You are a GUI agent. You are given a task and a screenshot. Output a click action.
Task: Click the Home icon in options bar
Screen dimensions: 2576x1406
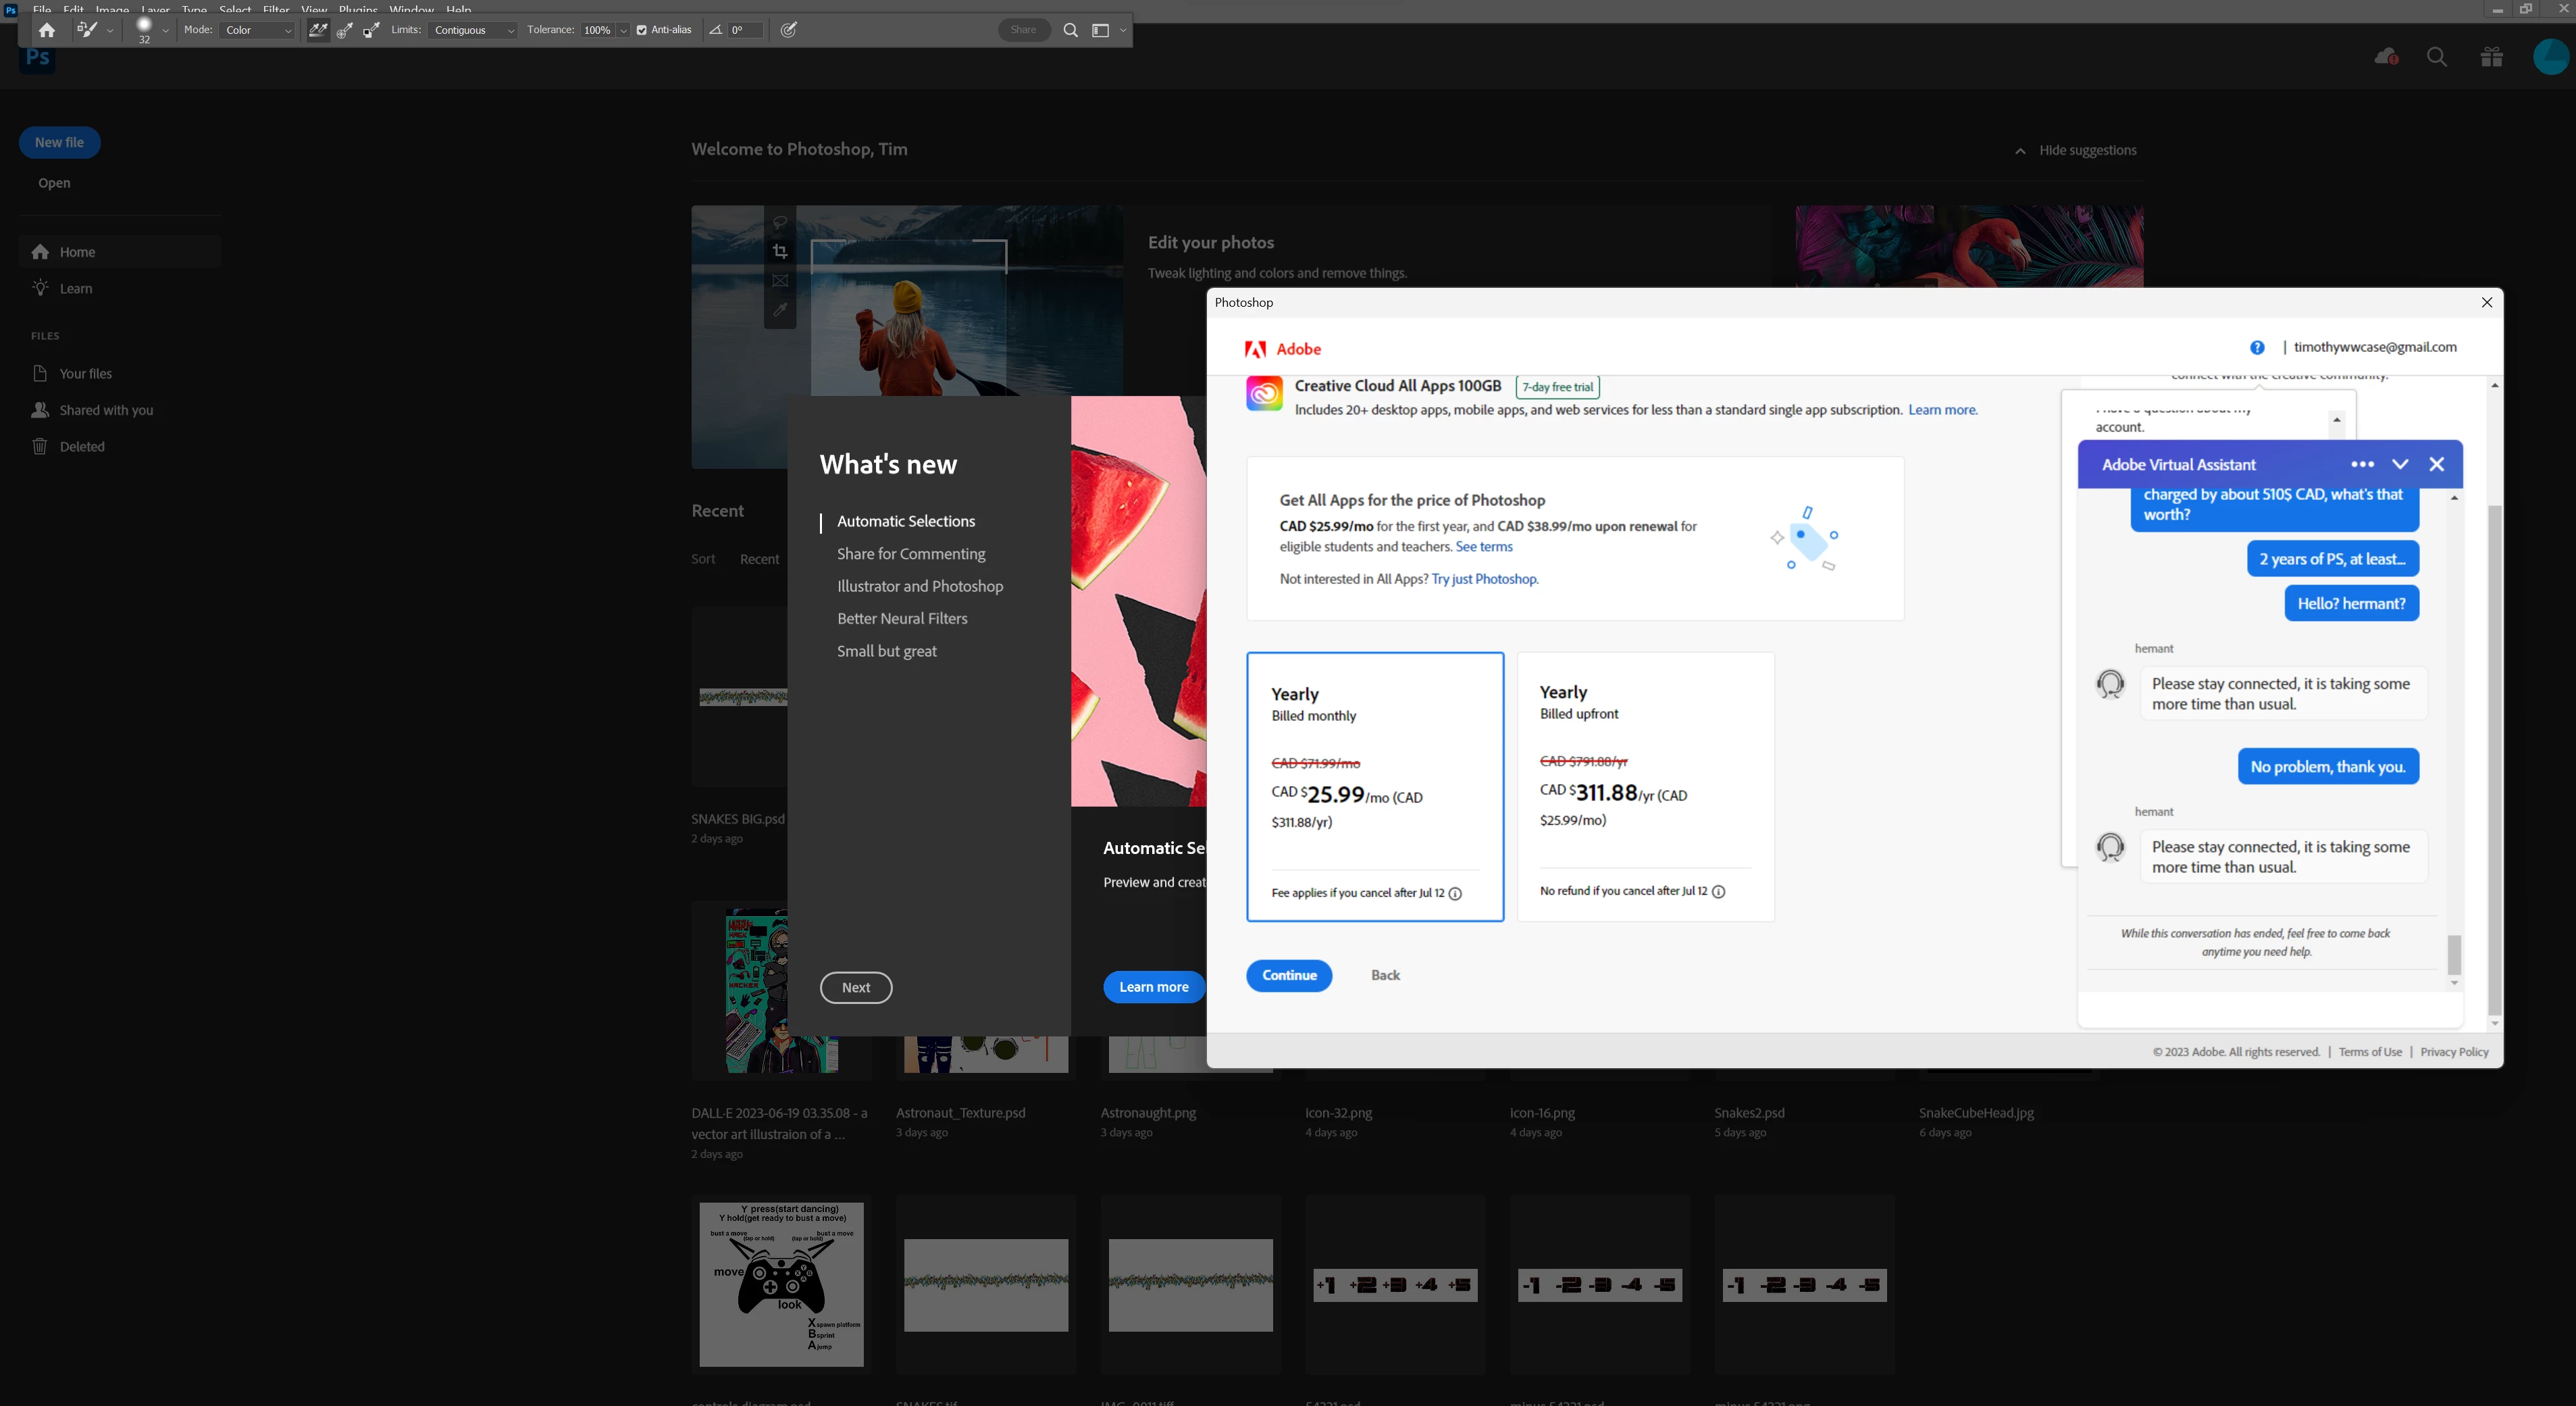(x=46, y=30)
